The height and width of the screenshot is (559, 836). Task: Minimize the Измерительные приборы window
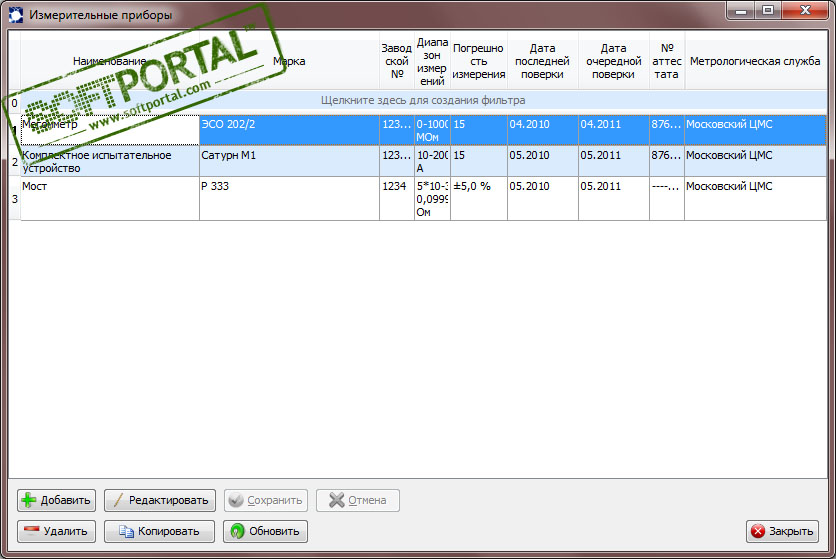[x=741, y=10]
